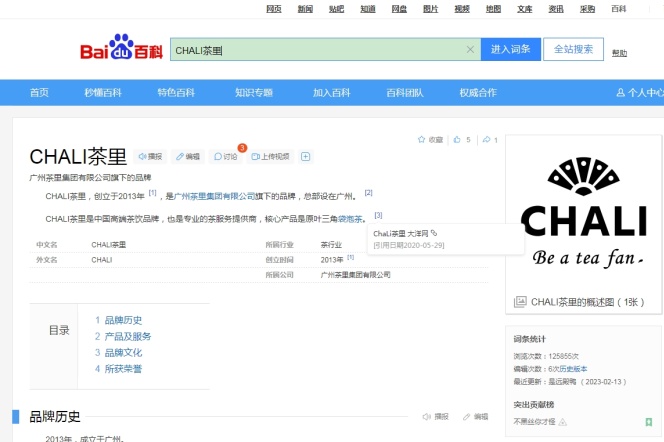The height and width of the screenshot is (442, 664).
Task: Click the 地图 link in the top bar
Action: pos(493,9)
